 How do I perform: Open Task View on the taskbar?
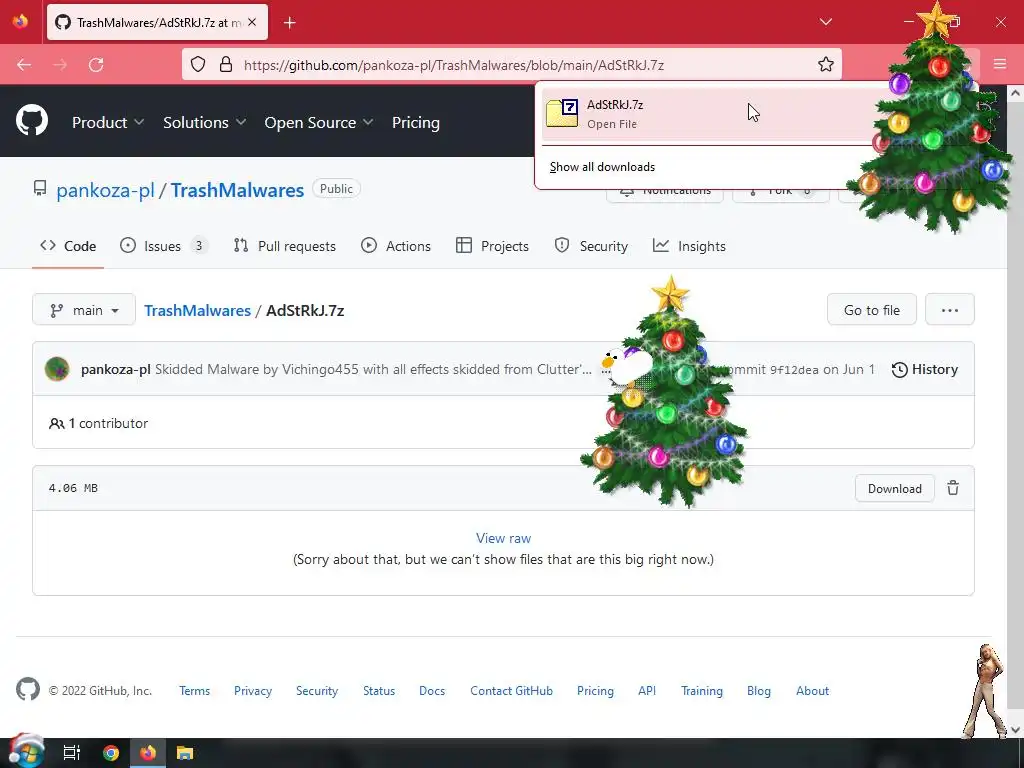point(71,753)
